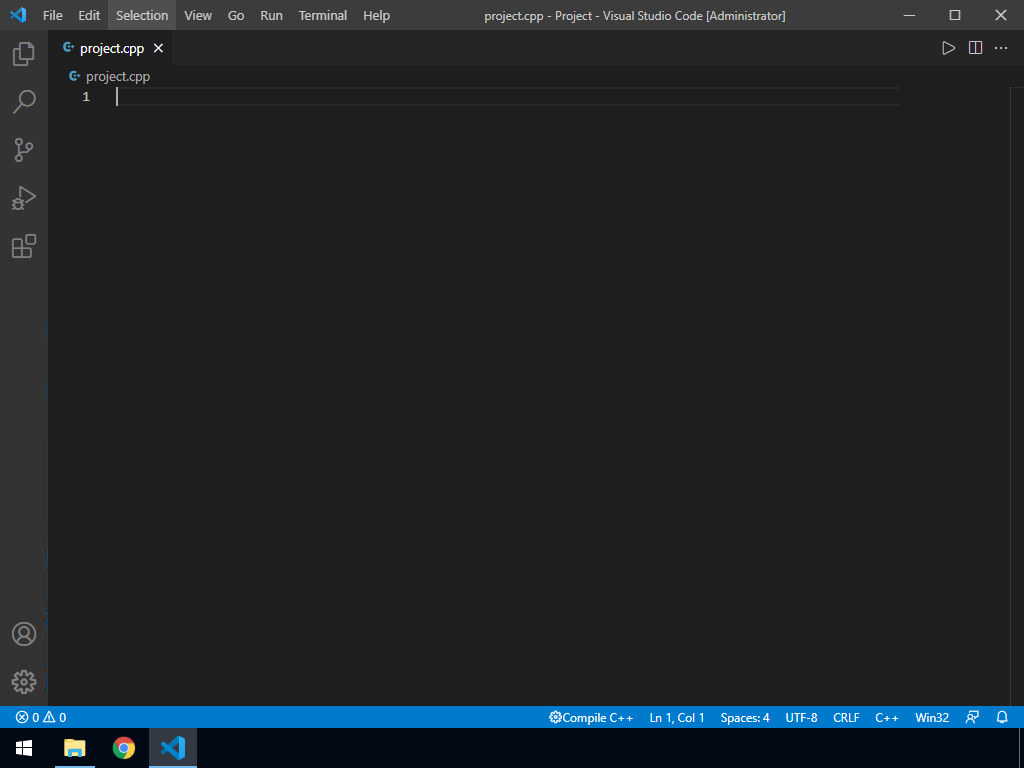Click the feedback icon in status bar

(972, 717)
